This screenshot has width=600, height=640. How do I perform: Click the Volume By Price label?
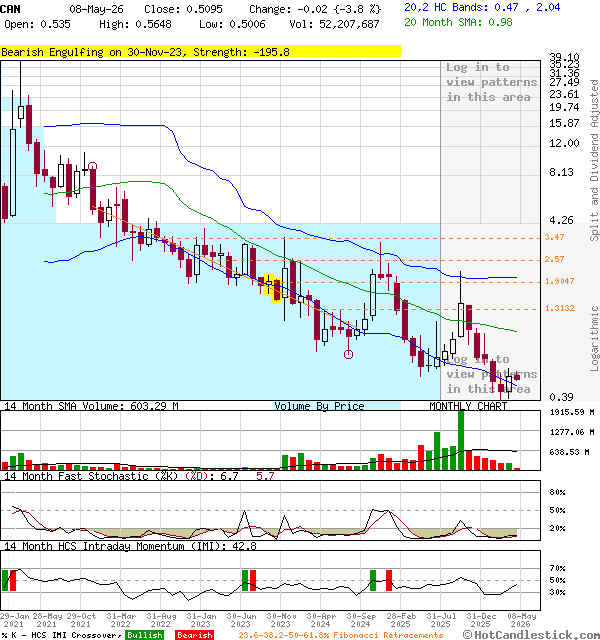[x=319, y=406]
